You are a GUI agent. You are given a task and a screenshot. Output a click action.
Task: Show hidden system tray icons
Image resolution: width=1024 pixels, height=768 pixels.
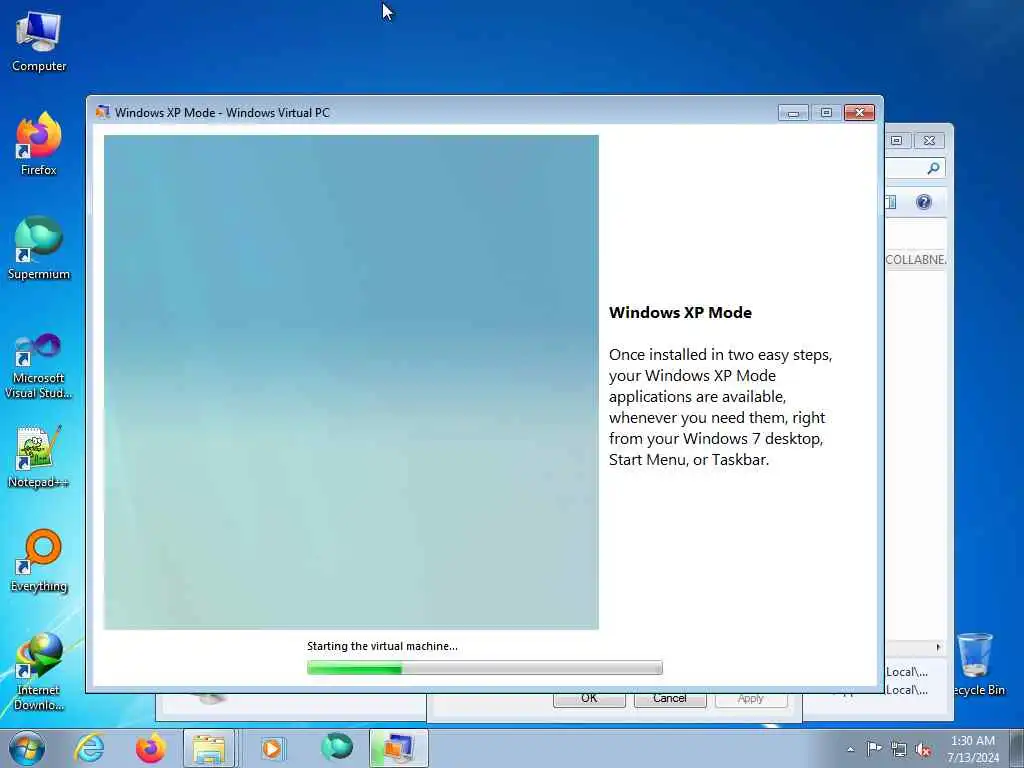[850, 749]
